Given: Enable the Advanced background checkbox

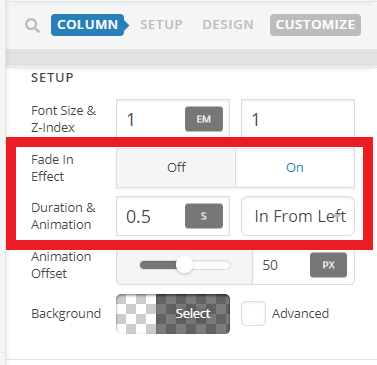Looking at the screenshot, I should point(253,313).
